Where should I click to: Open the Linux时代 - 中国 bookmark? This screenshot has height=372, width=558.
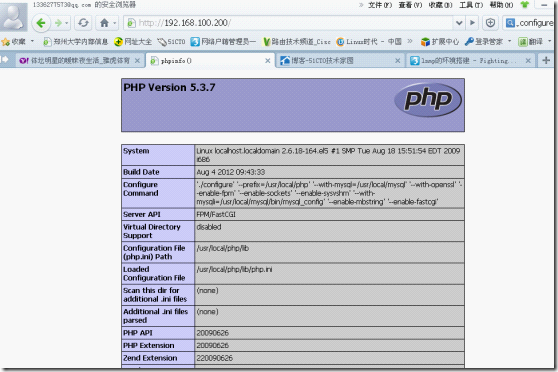(369, 42)
